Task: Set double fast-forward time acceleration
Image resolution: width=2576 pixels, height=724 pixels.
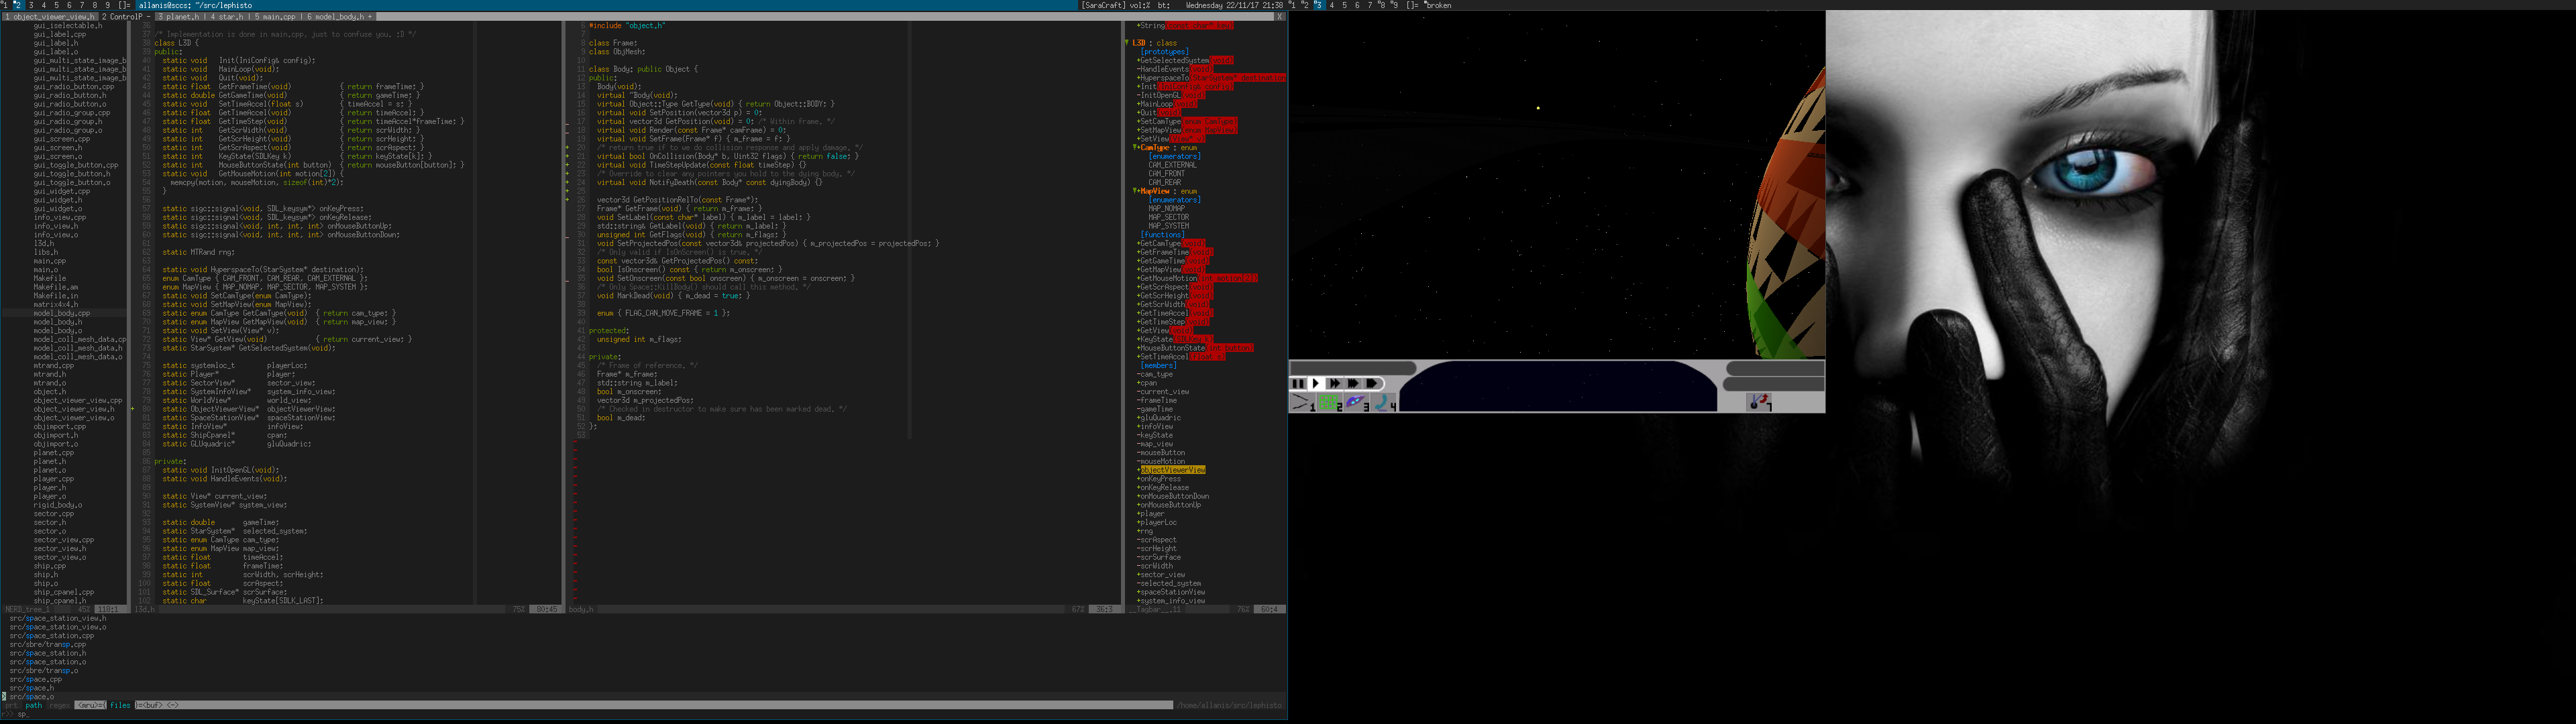Action: 1335,383
